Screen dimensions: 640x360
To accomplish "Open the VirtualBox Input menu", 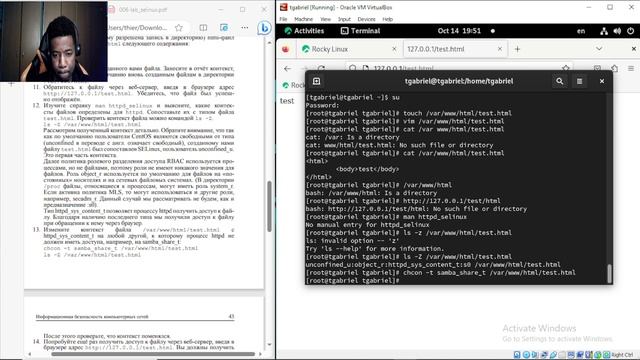I will (344, 19).
